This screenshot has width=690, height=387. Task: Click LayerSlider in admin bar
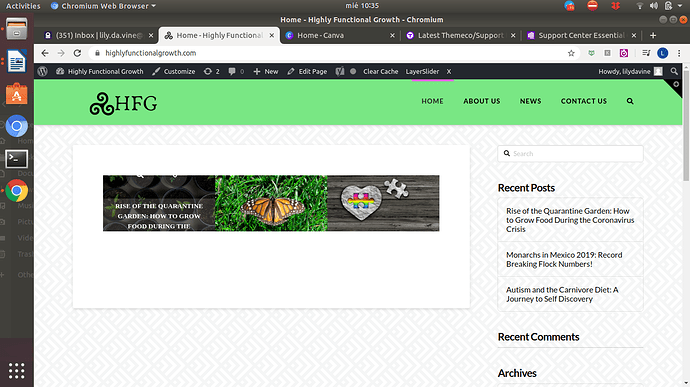click(x=422, y=71)
